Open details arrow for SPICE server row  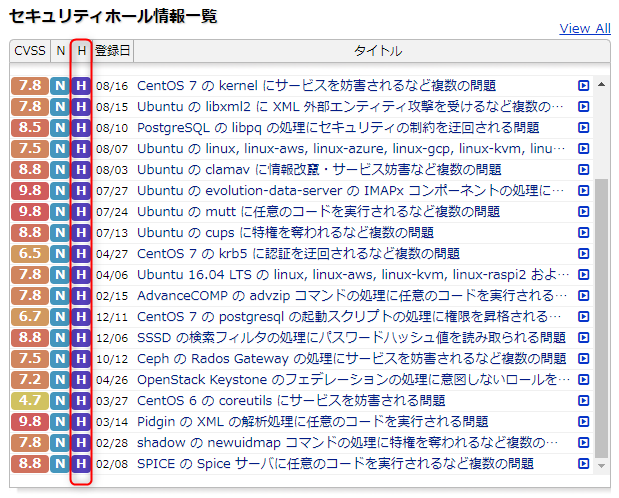click(x=583, y=464)
